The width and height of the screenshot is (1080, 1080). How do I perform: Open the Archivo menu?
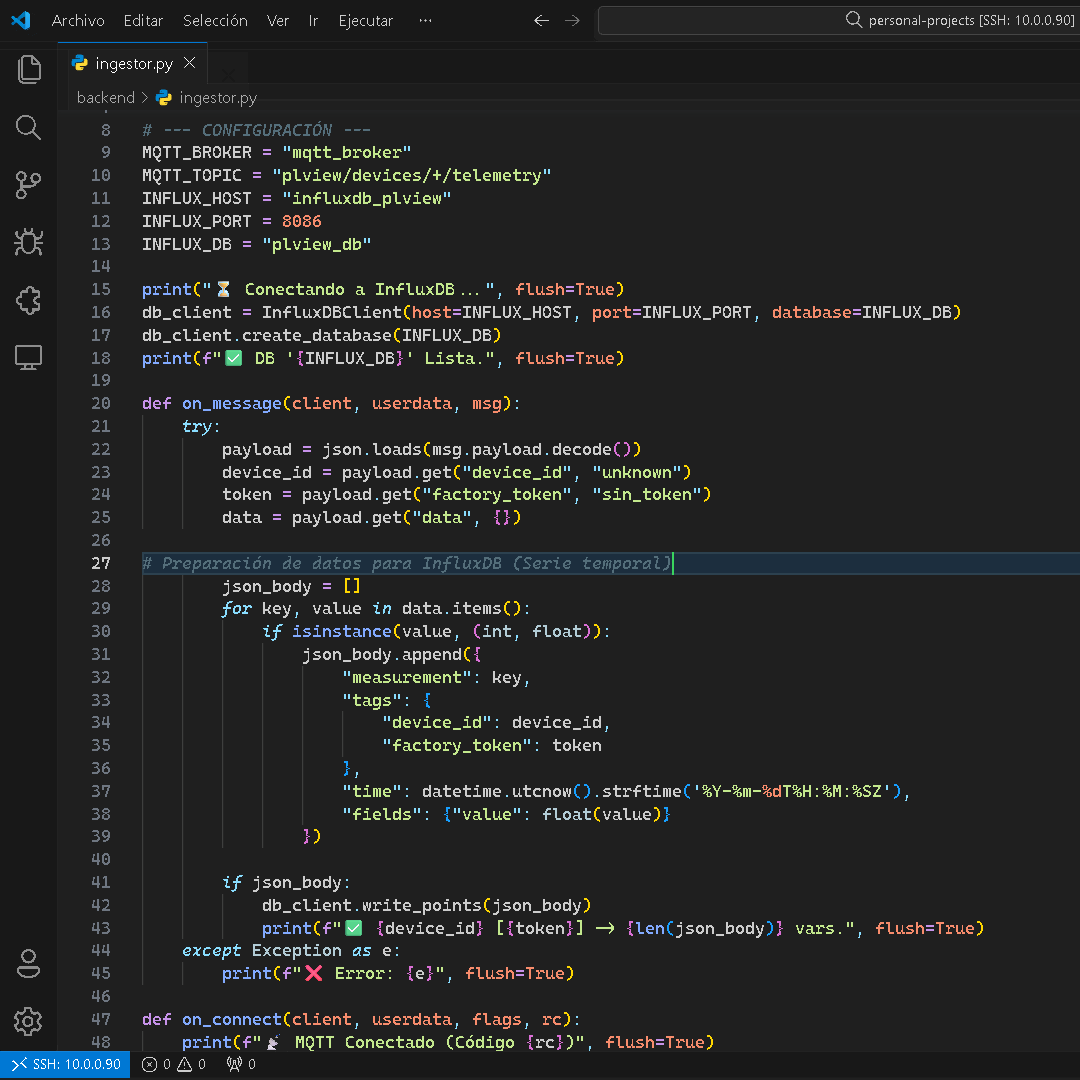78,20
